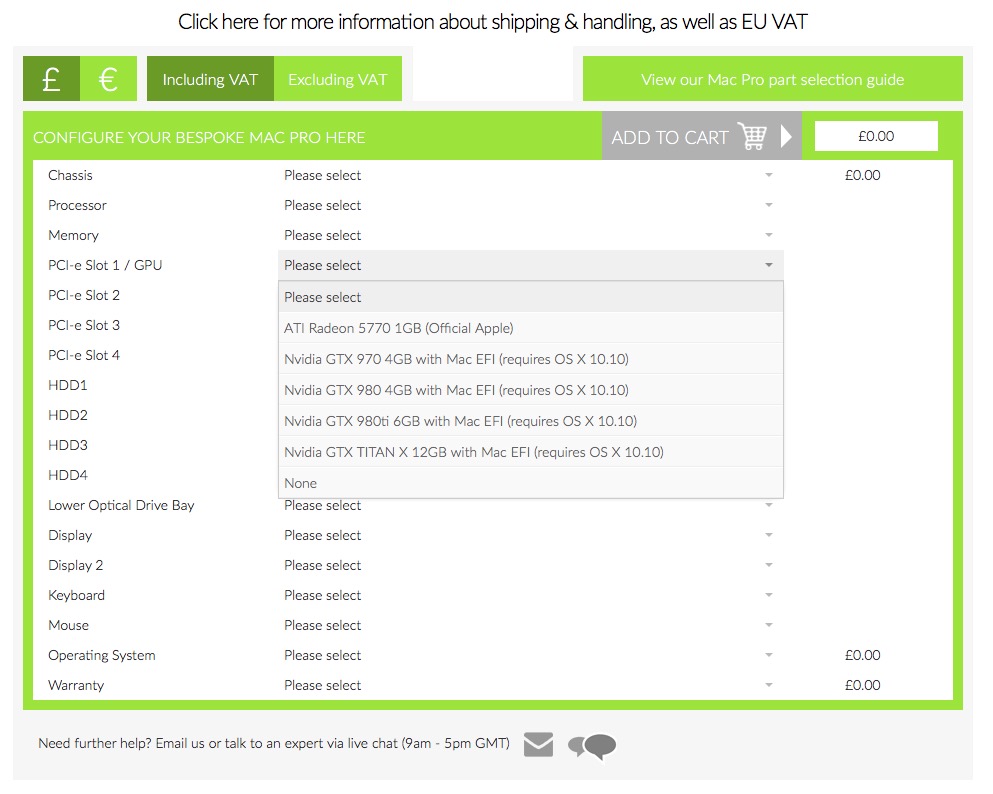The width and height of the screenshot is (993, 794).
Task: Click the HDD4 label
Action: coord(68,475)
